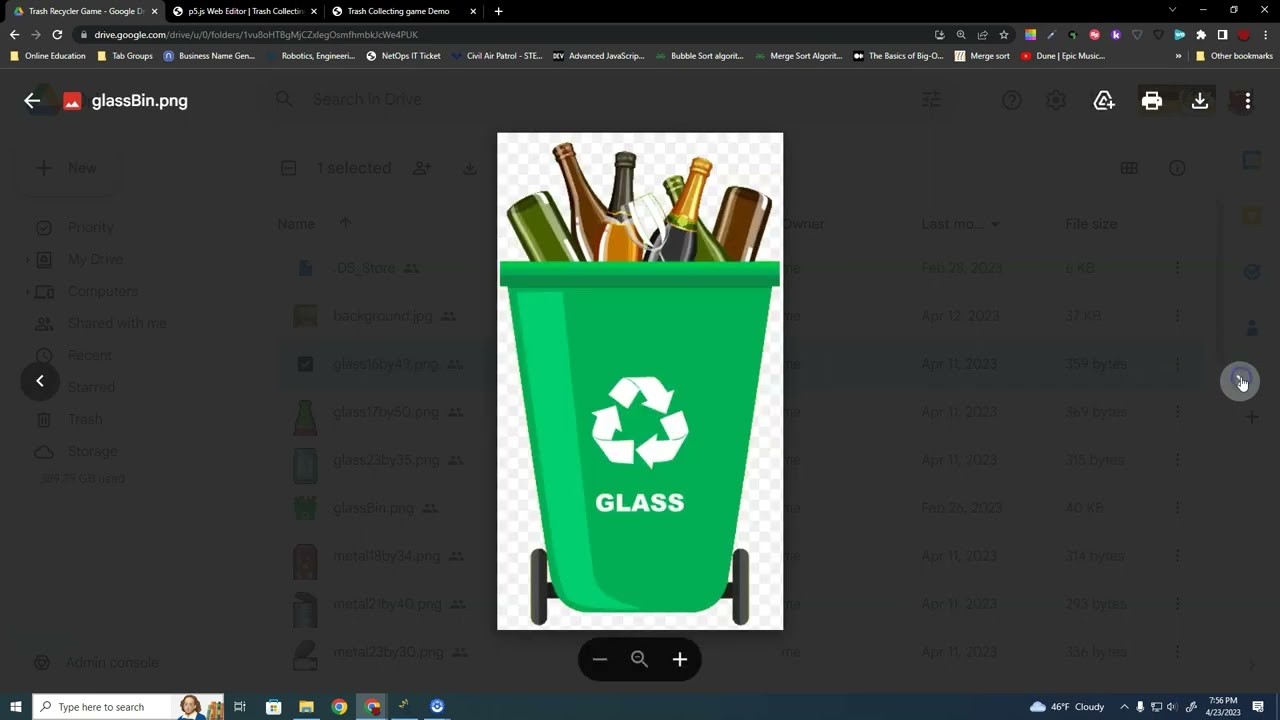Viewport: 1280px width, 720px height.
Task: Bookmark this page with the star
Action: point(1004,34)
